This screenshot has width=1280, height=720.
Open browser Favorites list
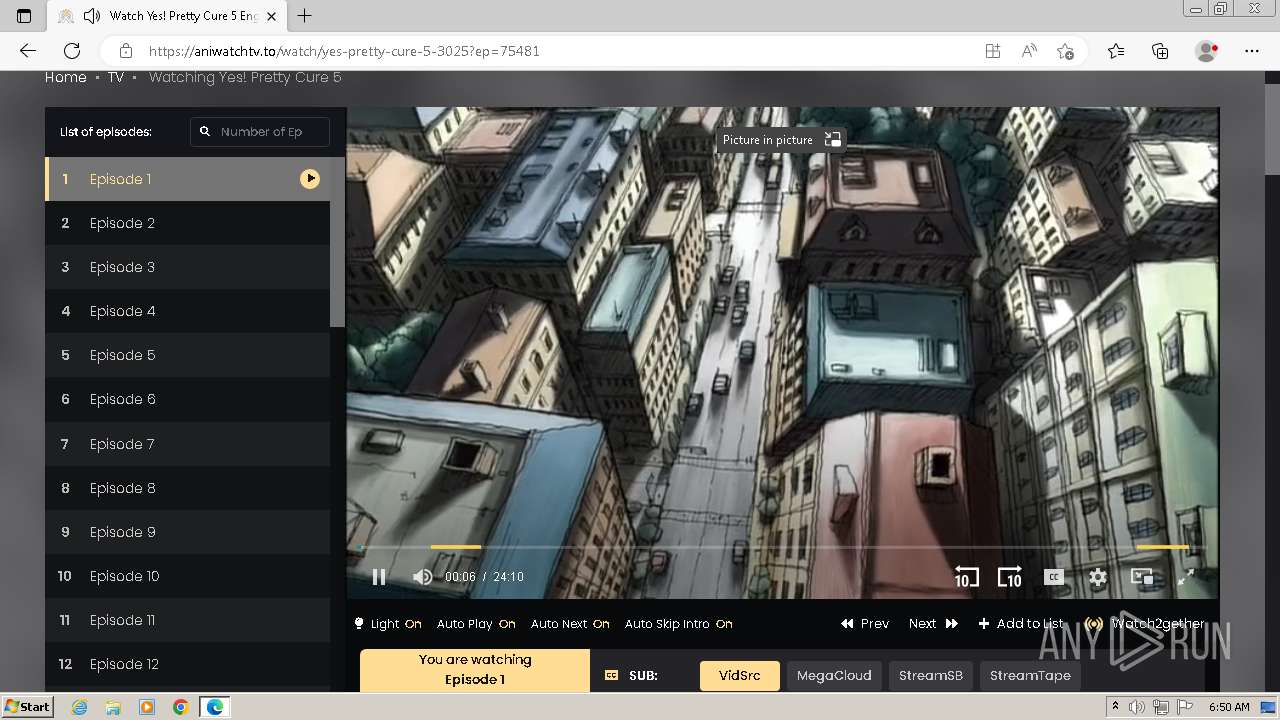pyautogui.click(x=1116, y=51)
